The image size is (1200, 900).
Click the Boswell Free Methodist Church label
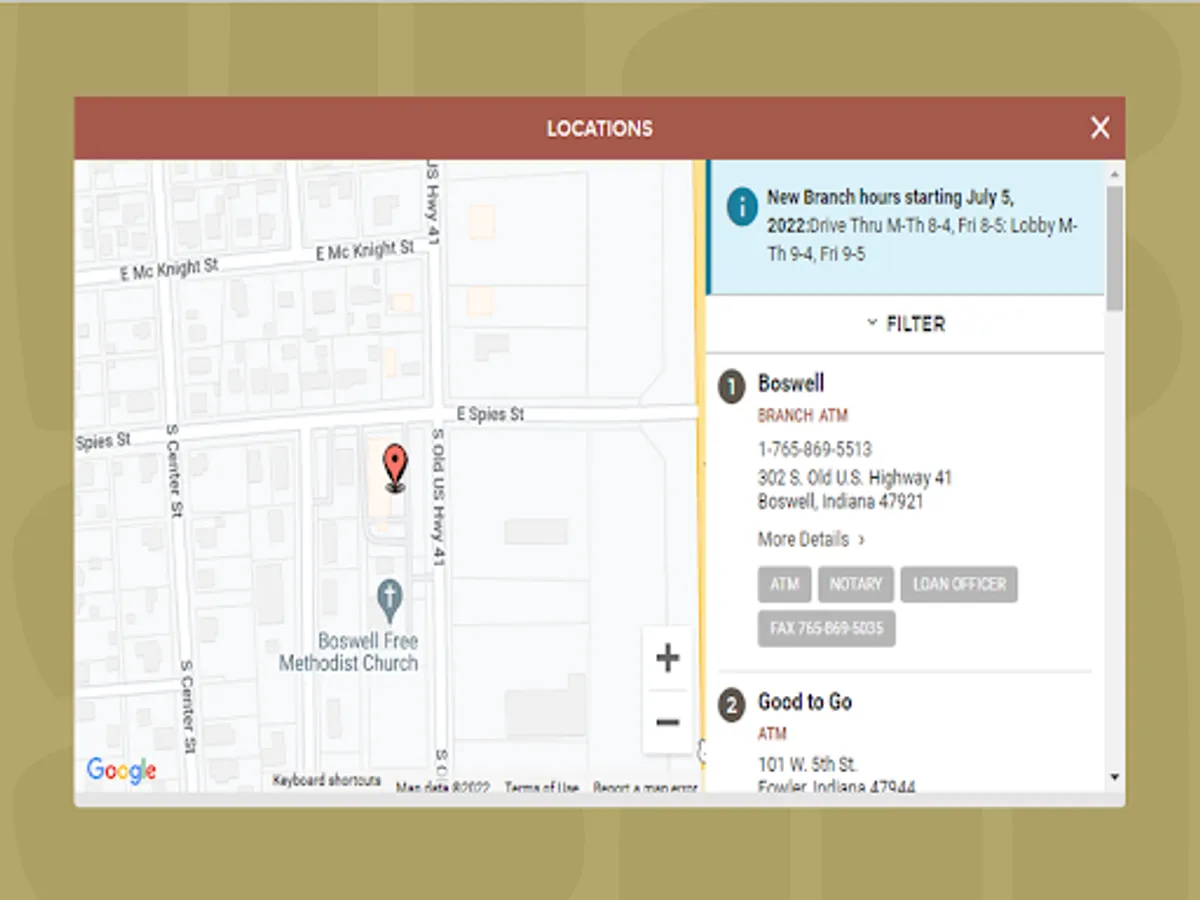pyautogui.click(x=348, y=651)
